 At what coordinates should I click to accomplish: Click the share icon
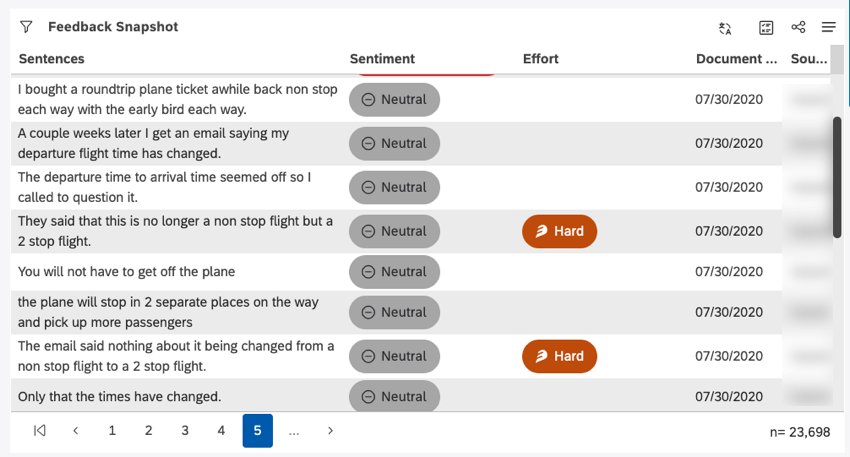click(798, 27)
